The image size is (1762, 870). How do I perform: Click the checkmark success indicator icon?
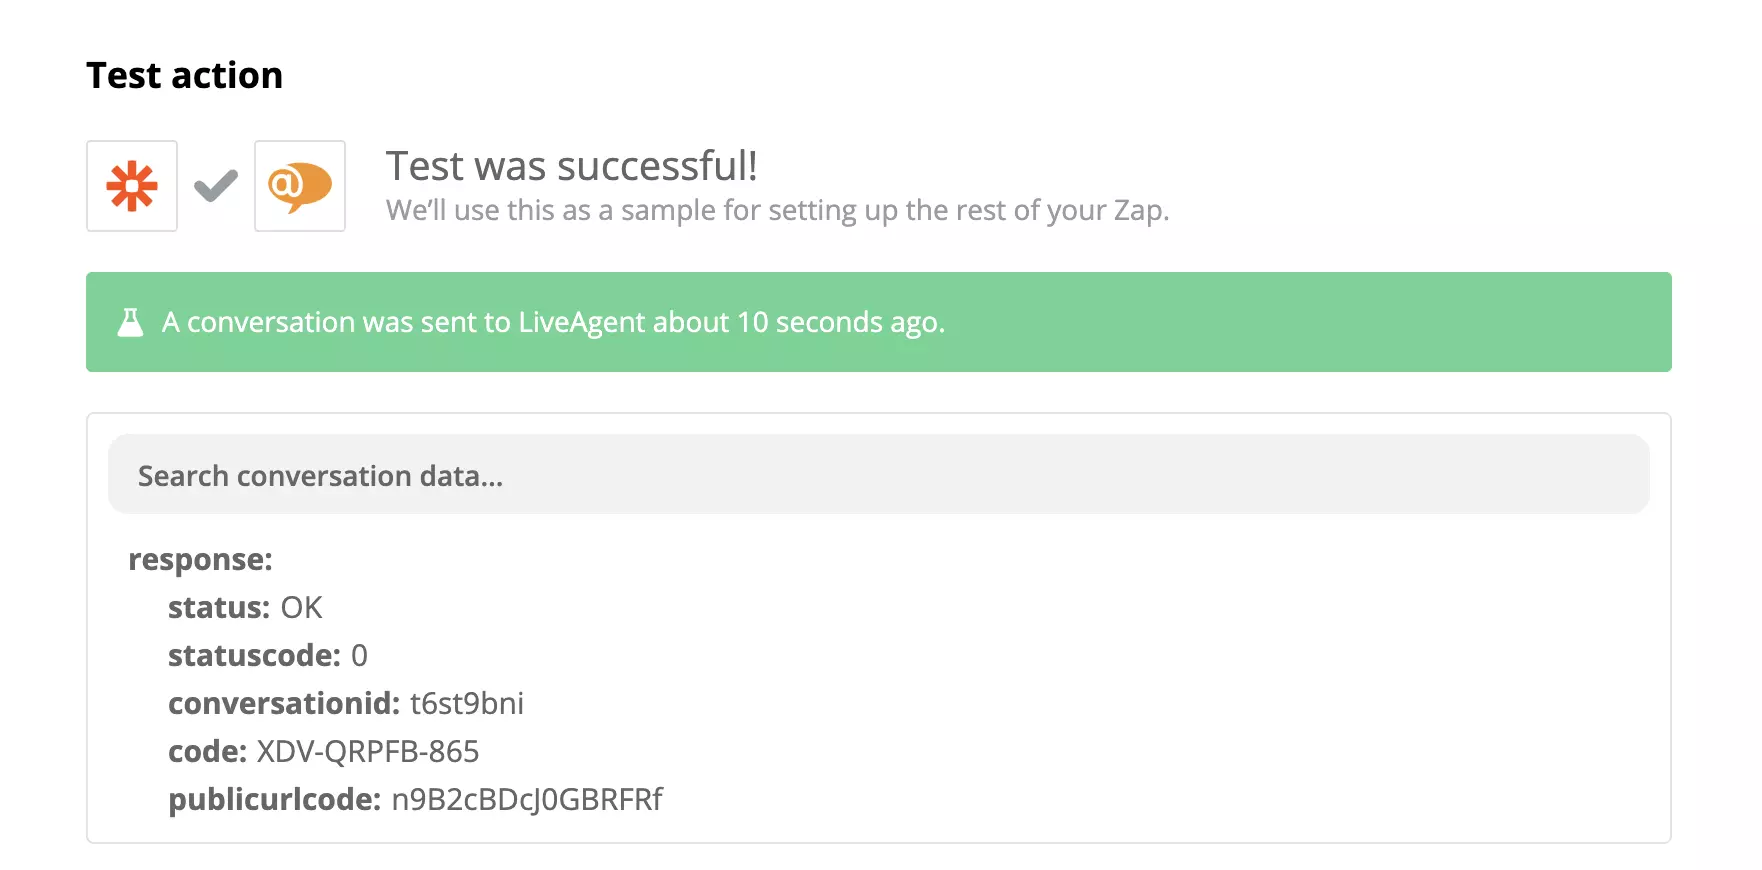tap(214, 185)
